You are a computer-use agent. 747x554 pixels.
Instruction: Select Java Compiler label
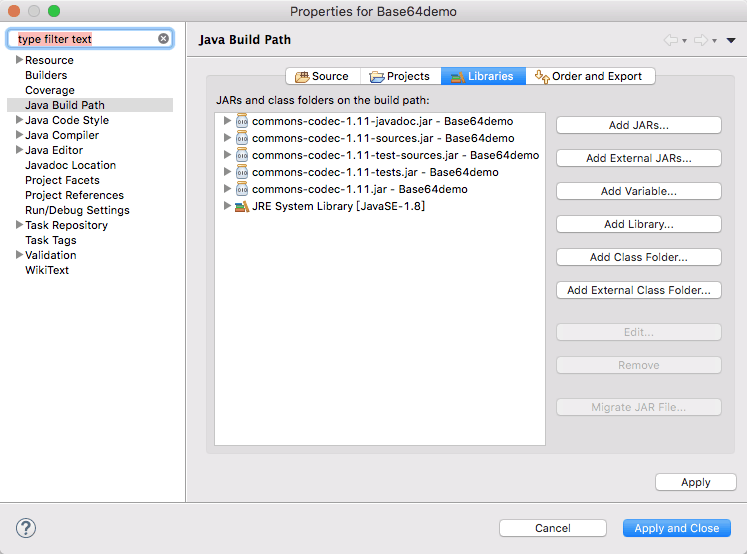62,135
